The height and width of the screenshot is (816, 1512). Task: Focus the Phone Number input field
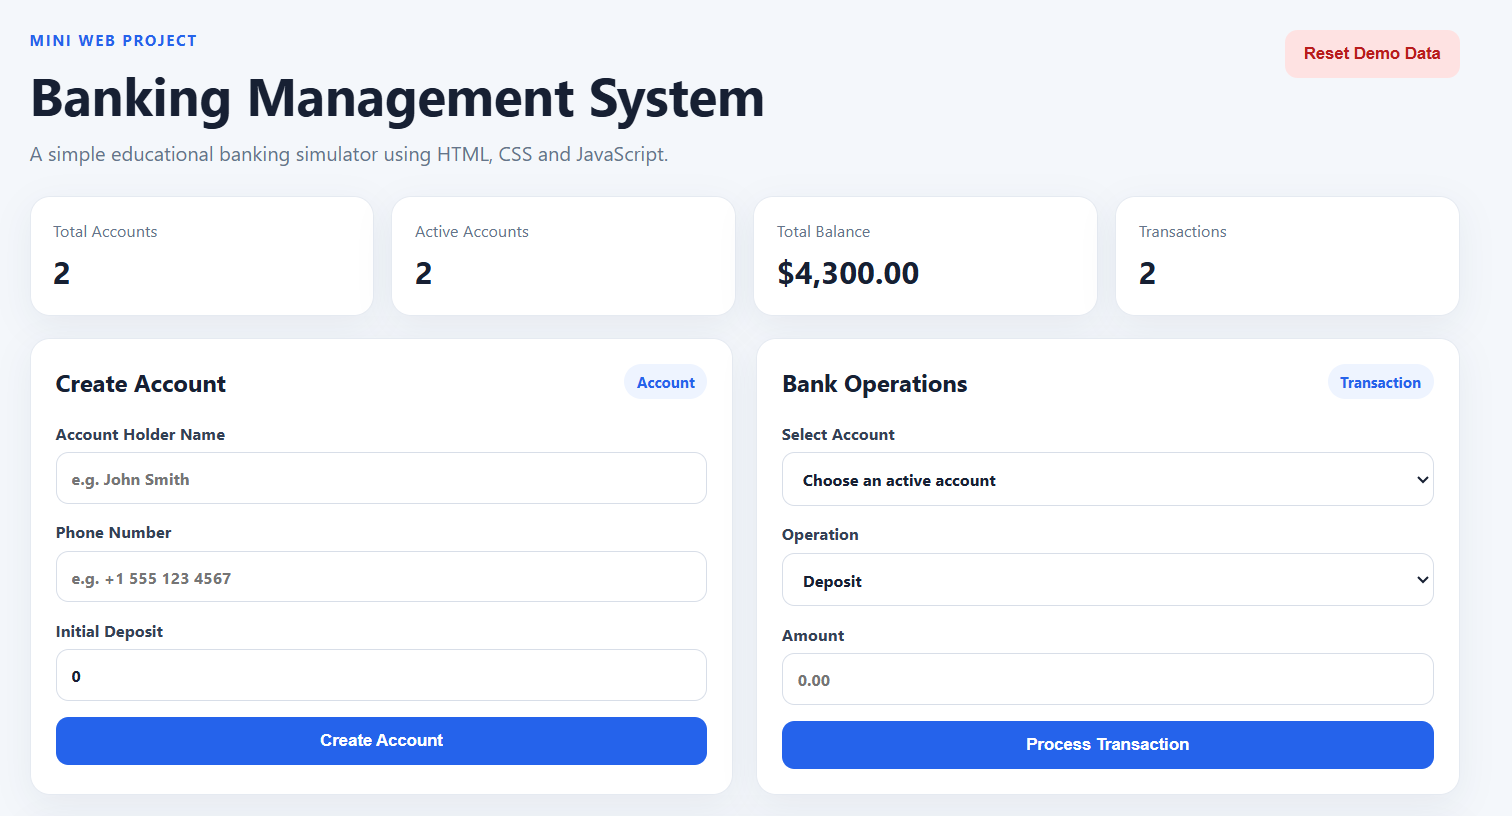pos(381,577)
